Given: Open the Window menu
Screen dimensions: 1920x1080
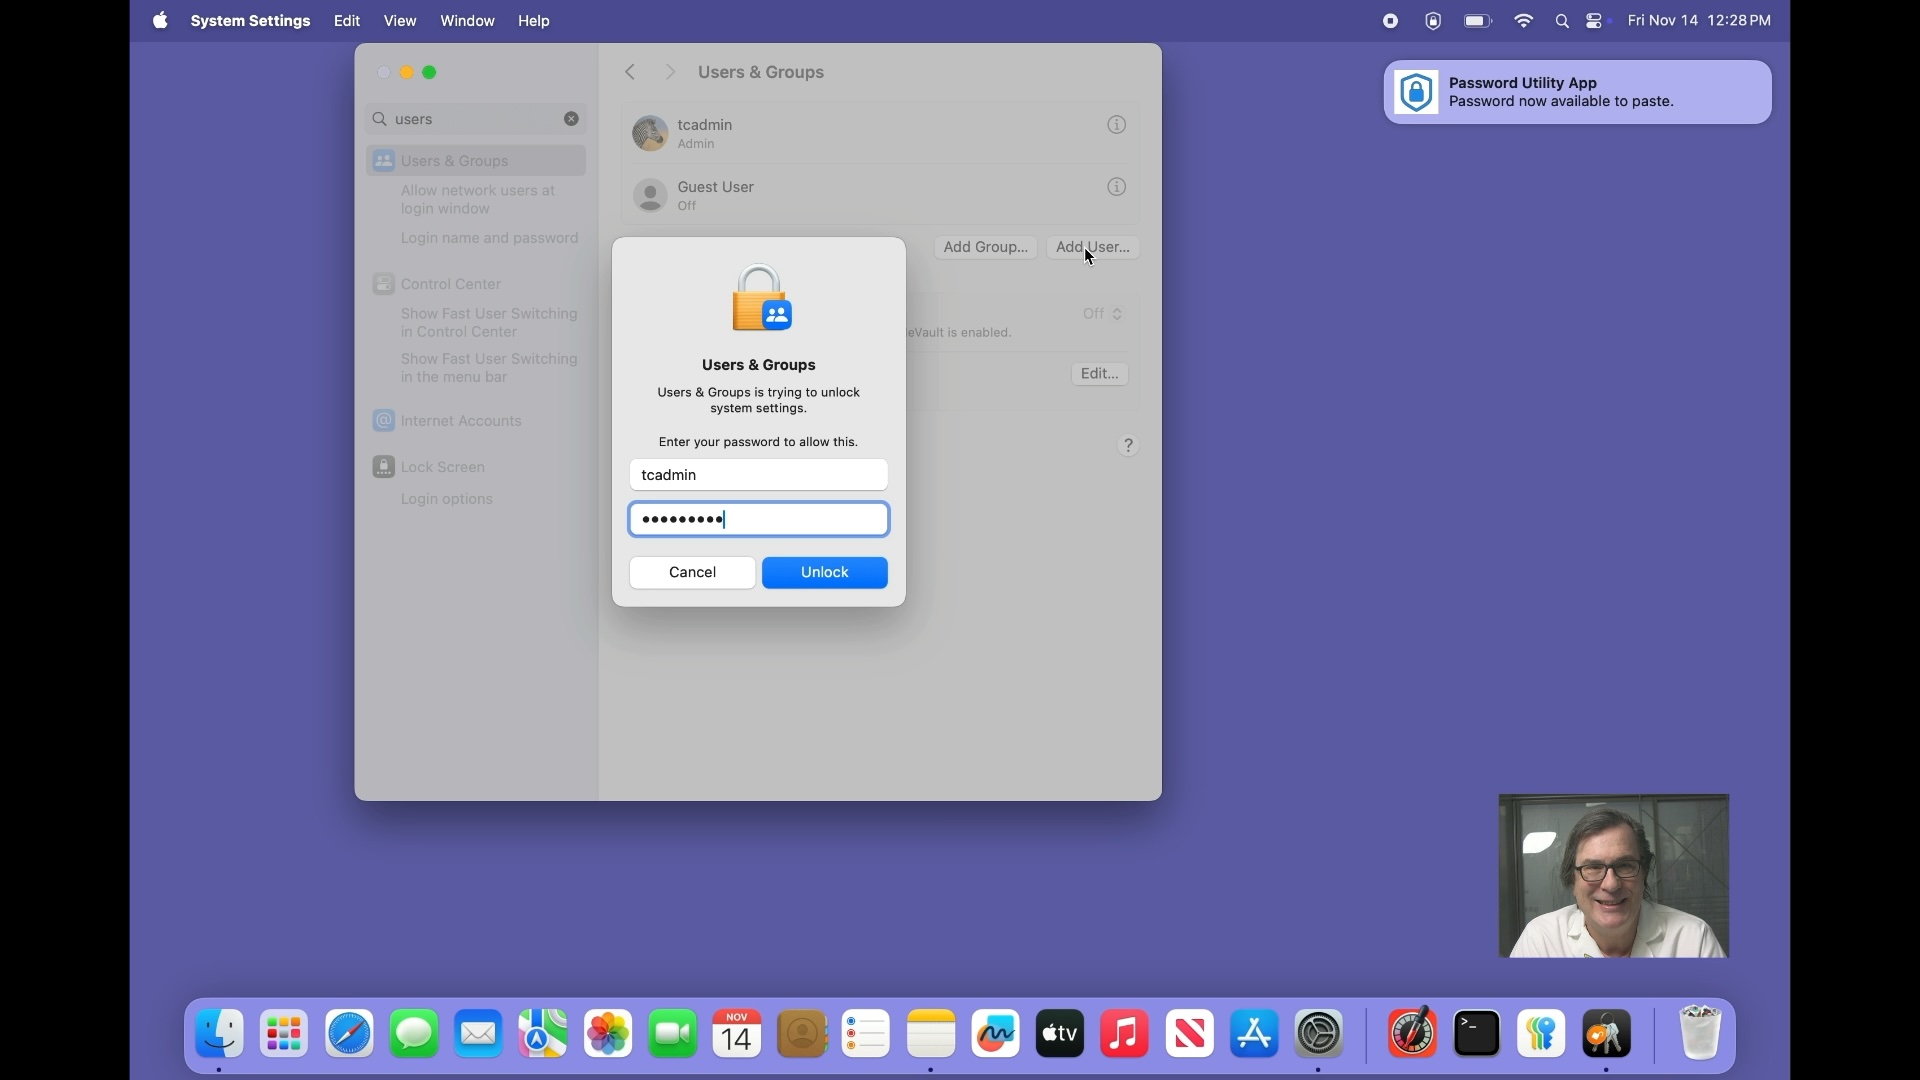Looking at the screenshot, I should [467, 21].
